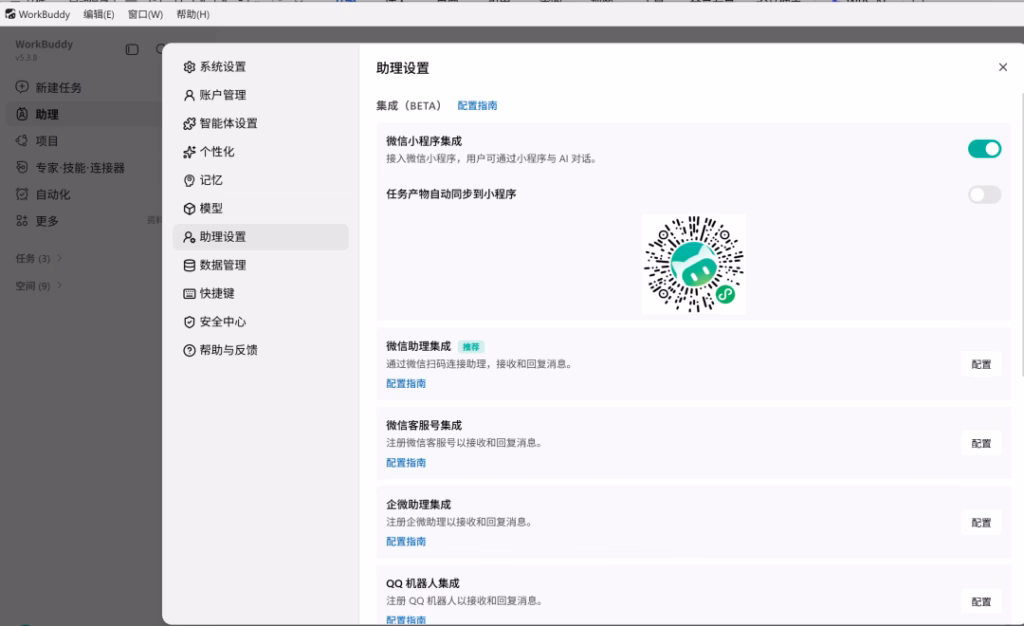Expand the 空间 (9) section chevron
Viewport: 1024px width, 626px height.
tap(59, 285)
